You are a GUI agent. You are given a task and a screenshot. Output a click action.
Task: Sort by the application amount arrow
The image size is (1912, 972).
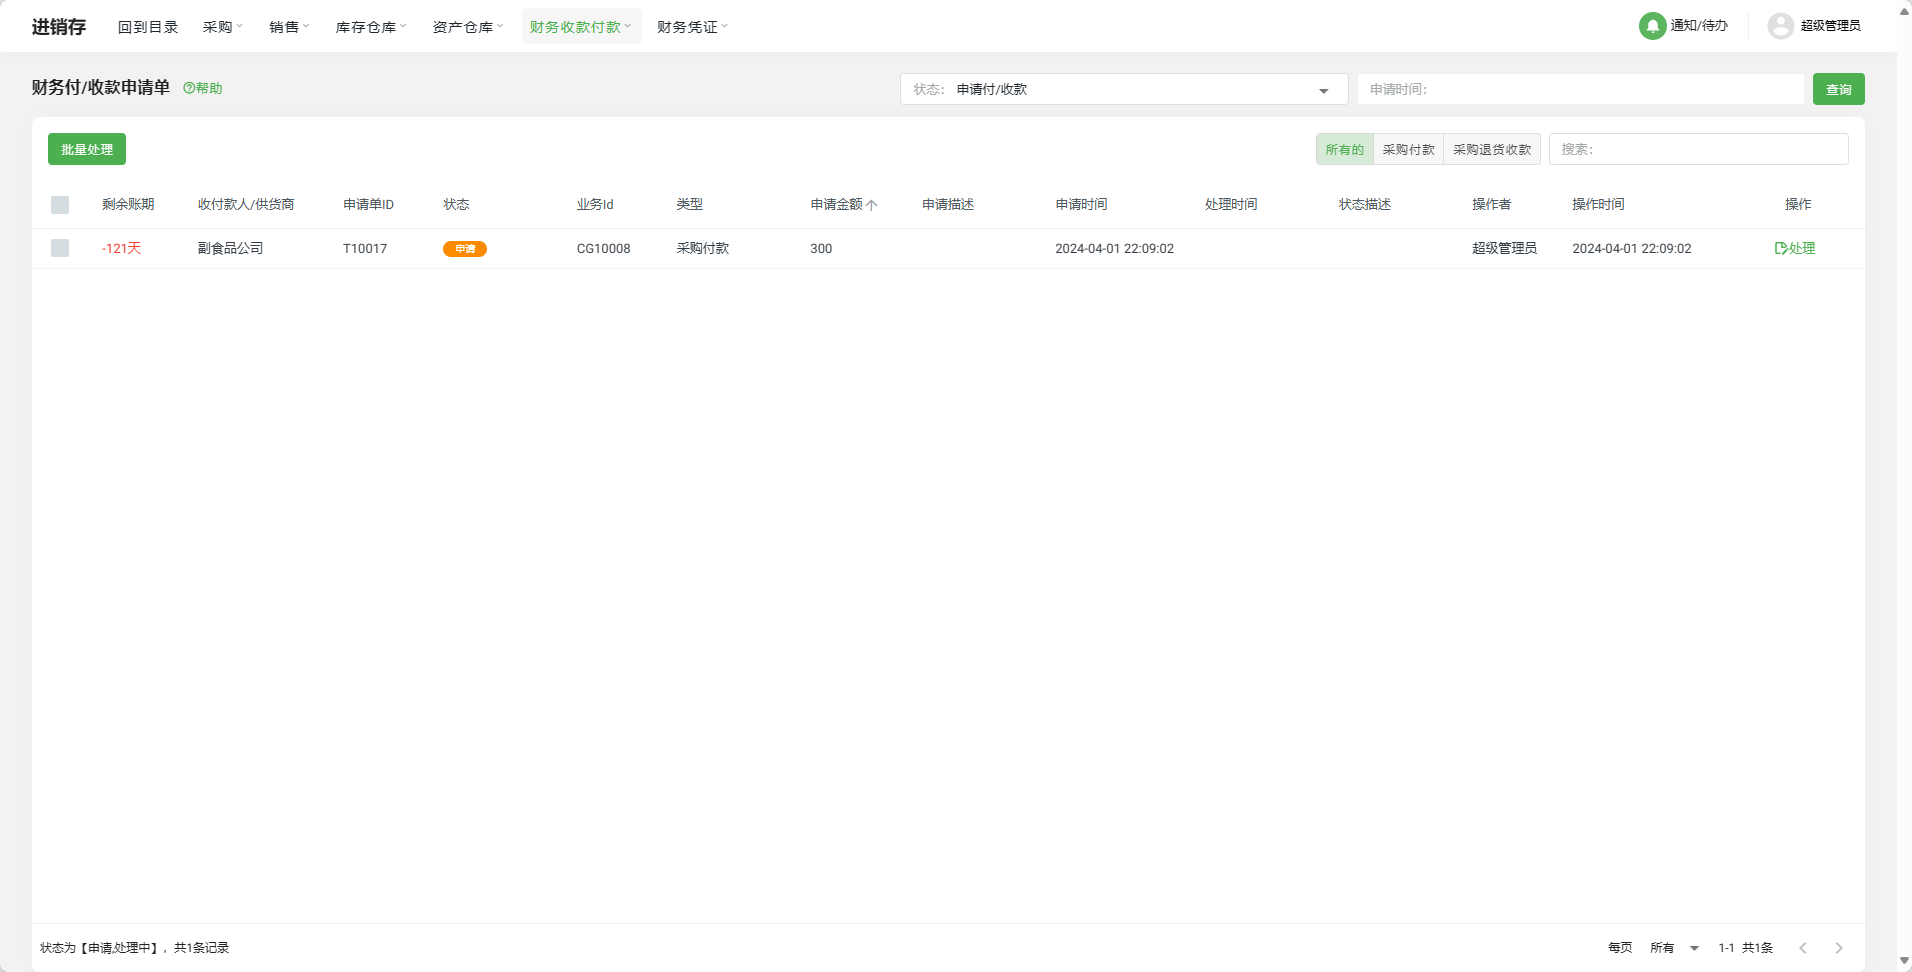coord(872,205)
